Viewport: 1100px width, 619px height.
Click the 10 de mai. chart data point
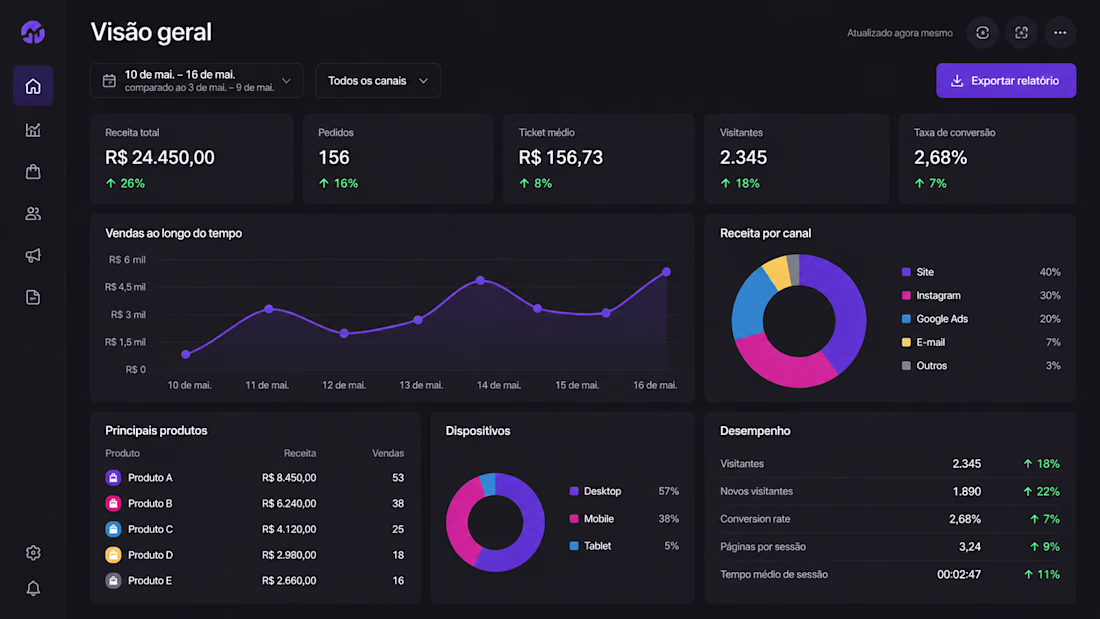point(185,354)
